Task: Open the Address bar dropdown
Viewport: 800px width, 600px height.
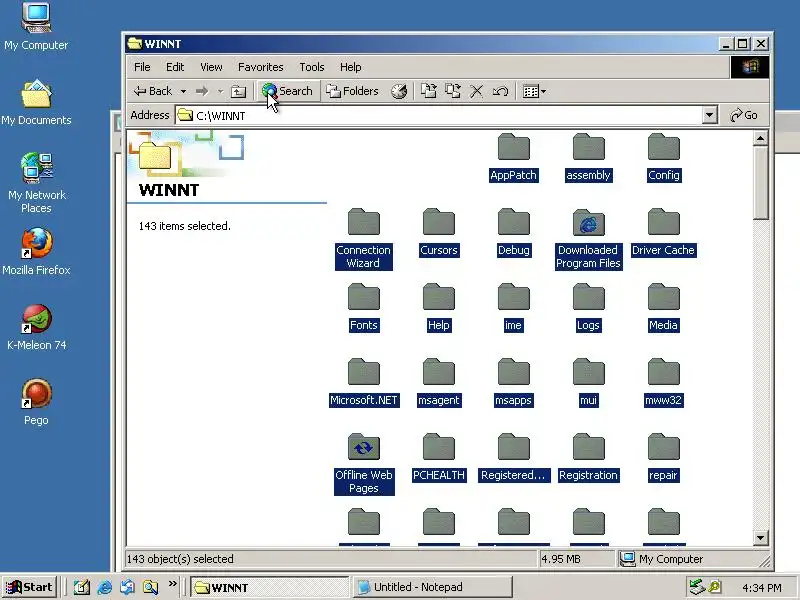Action: pyautogui.click(x=709, y=115)
